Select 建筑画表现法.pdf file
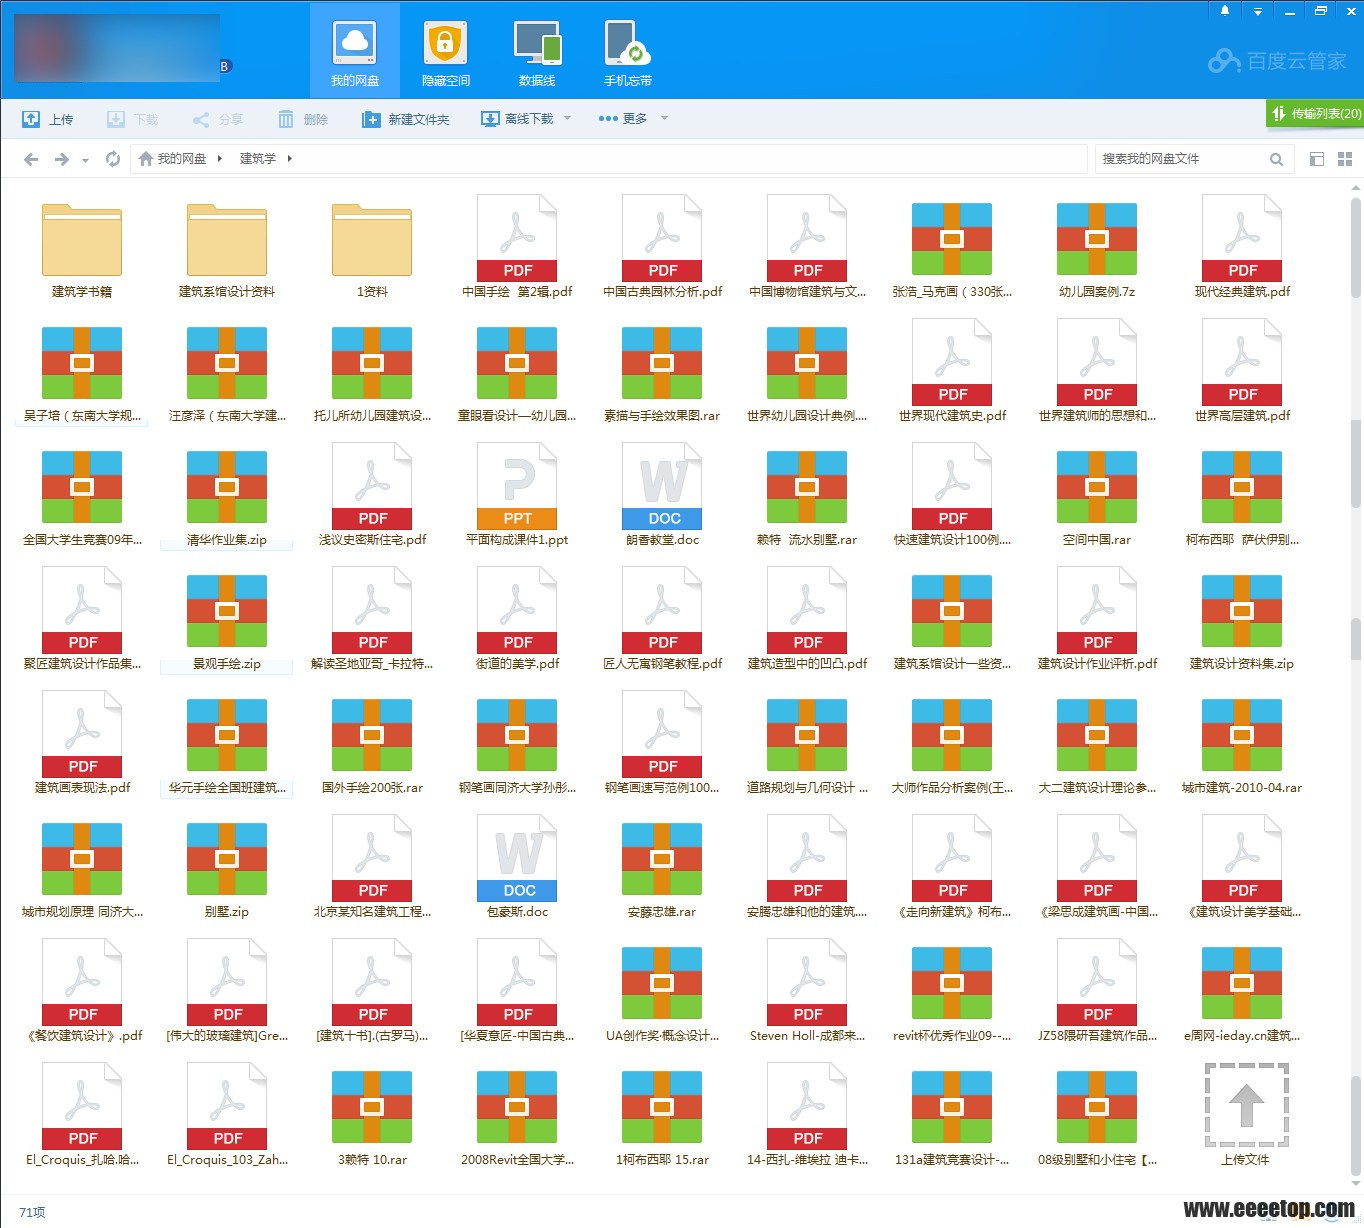 point(82,745)
